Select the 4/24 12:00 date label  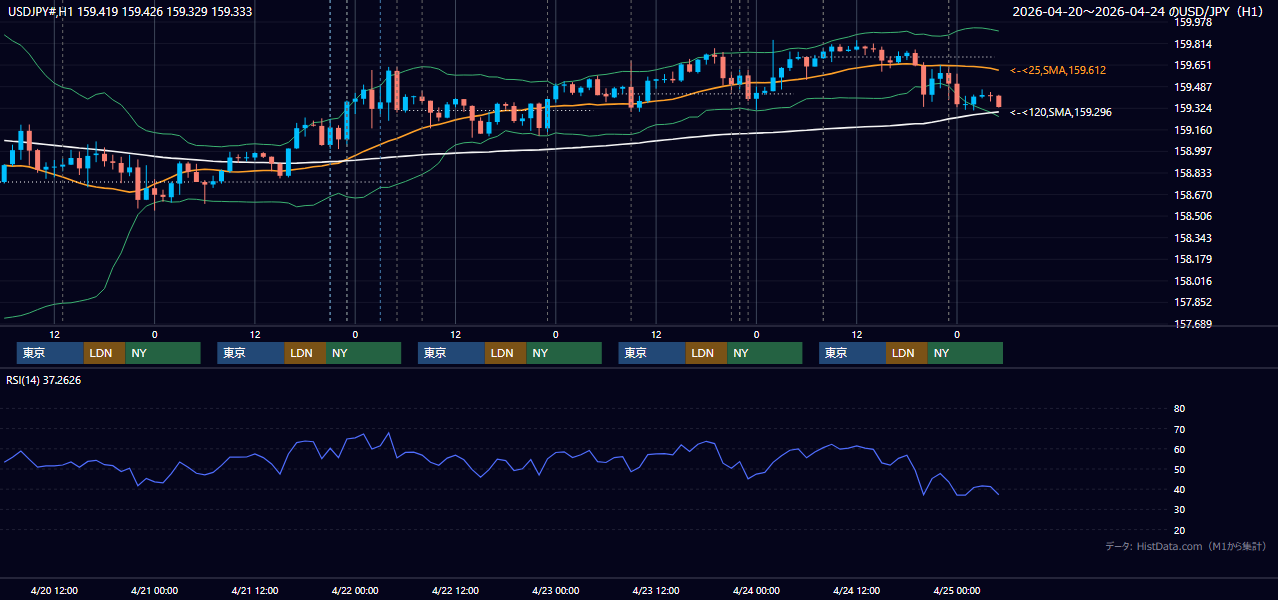(x=856, y=590)
